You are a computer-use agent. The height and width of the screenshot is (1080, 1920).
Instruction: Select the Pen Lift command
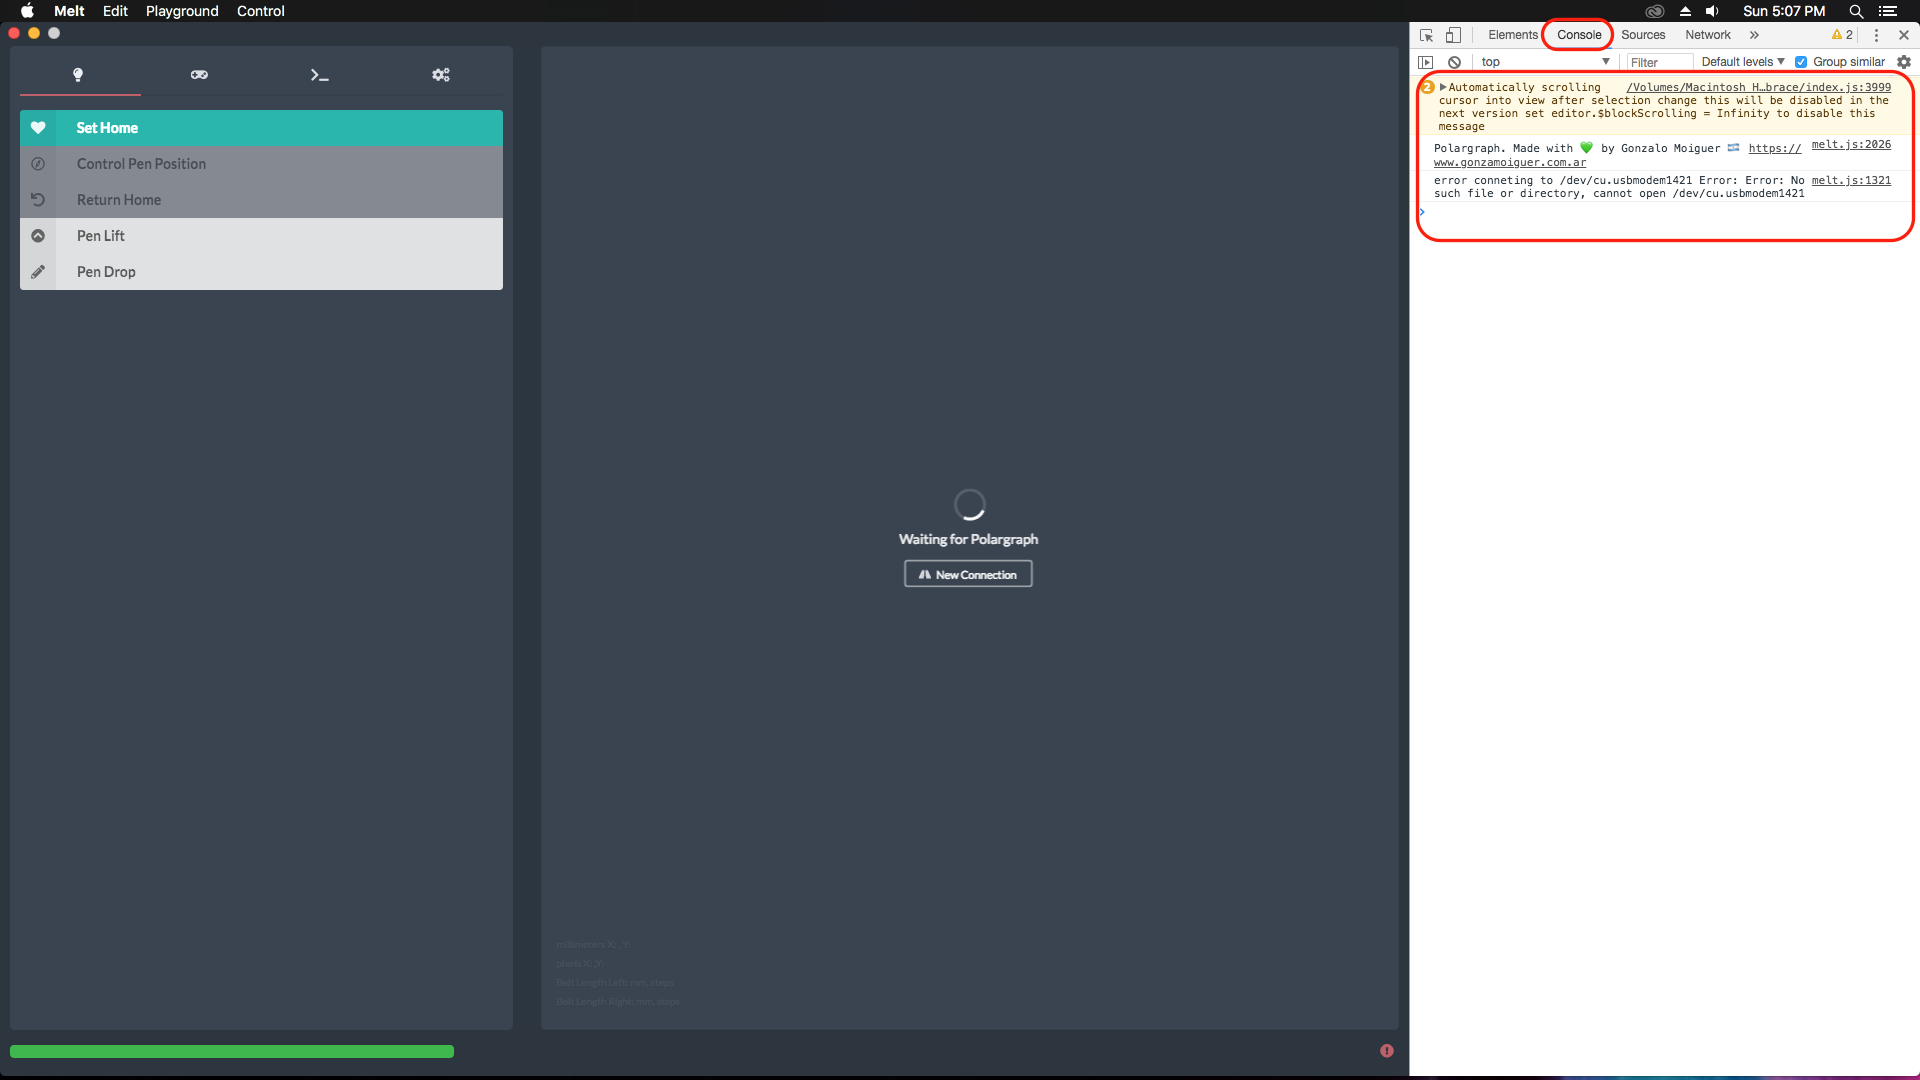click(100, 235)
